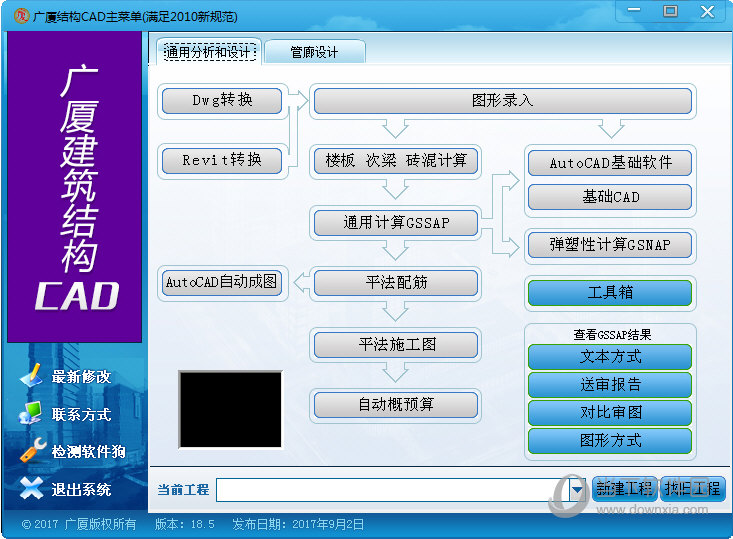View GSSAP results via 文本方式

(609, 357)
